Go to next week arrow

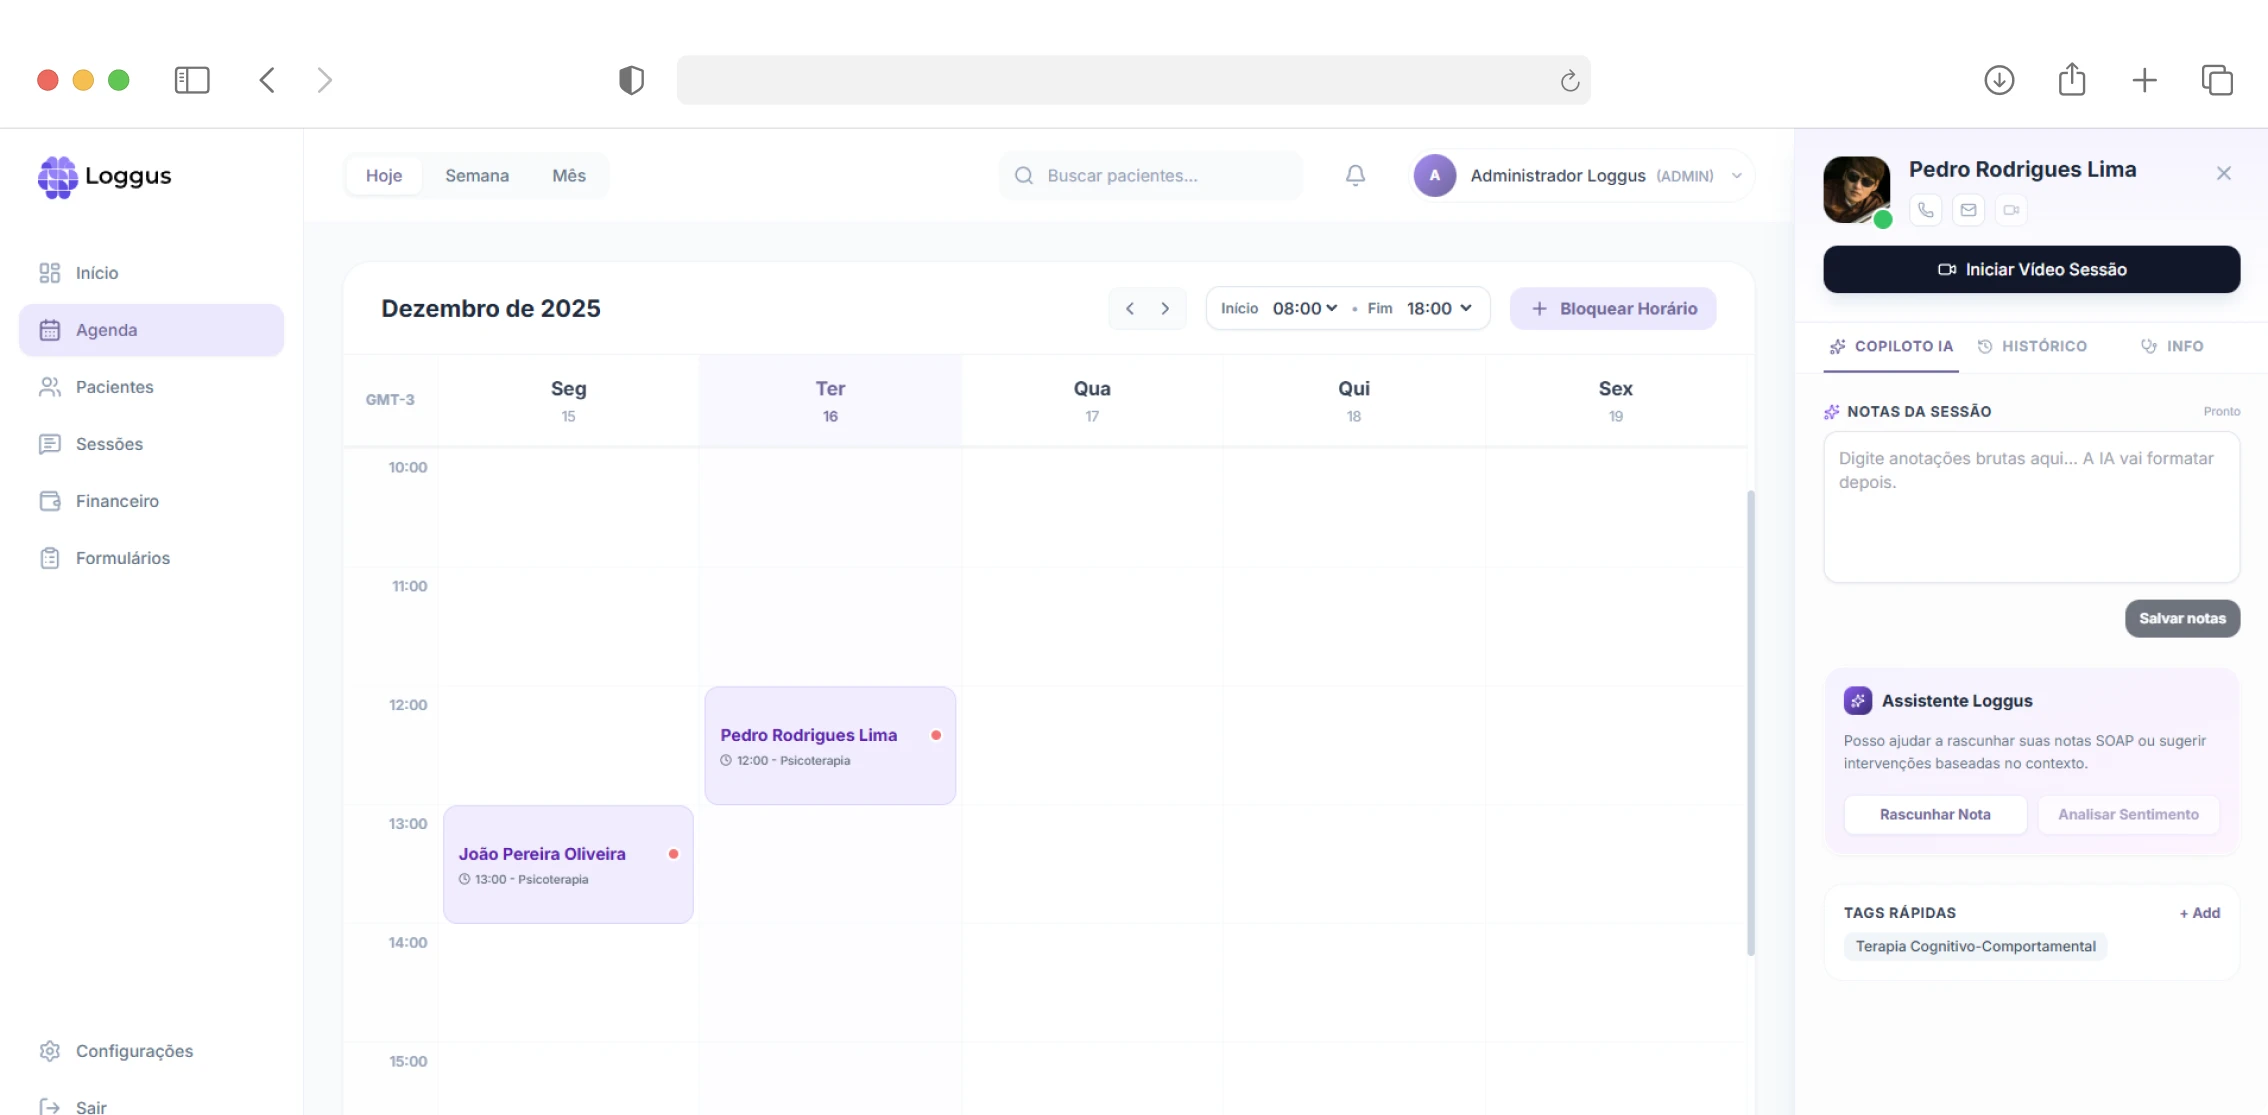1165,309
